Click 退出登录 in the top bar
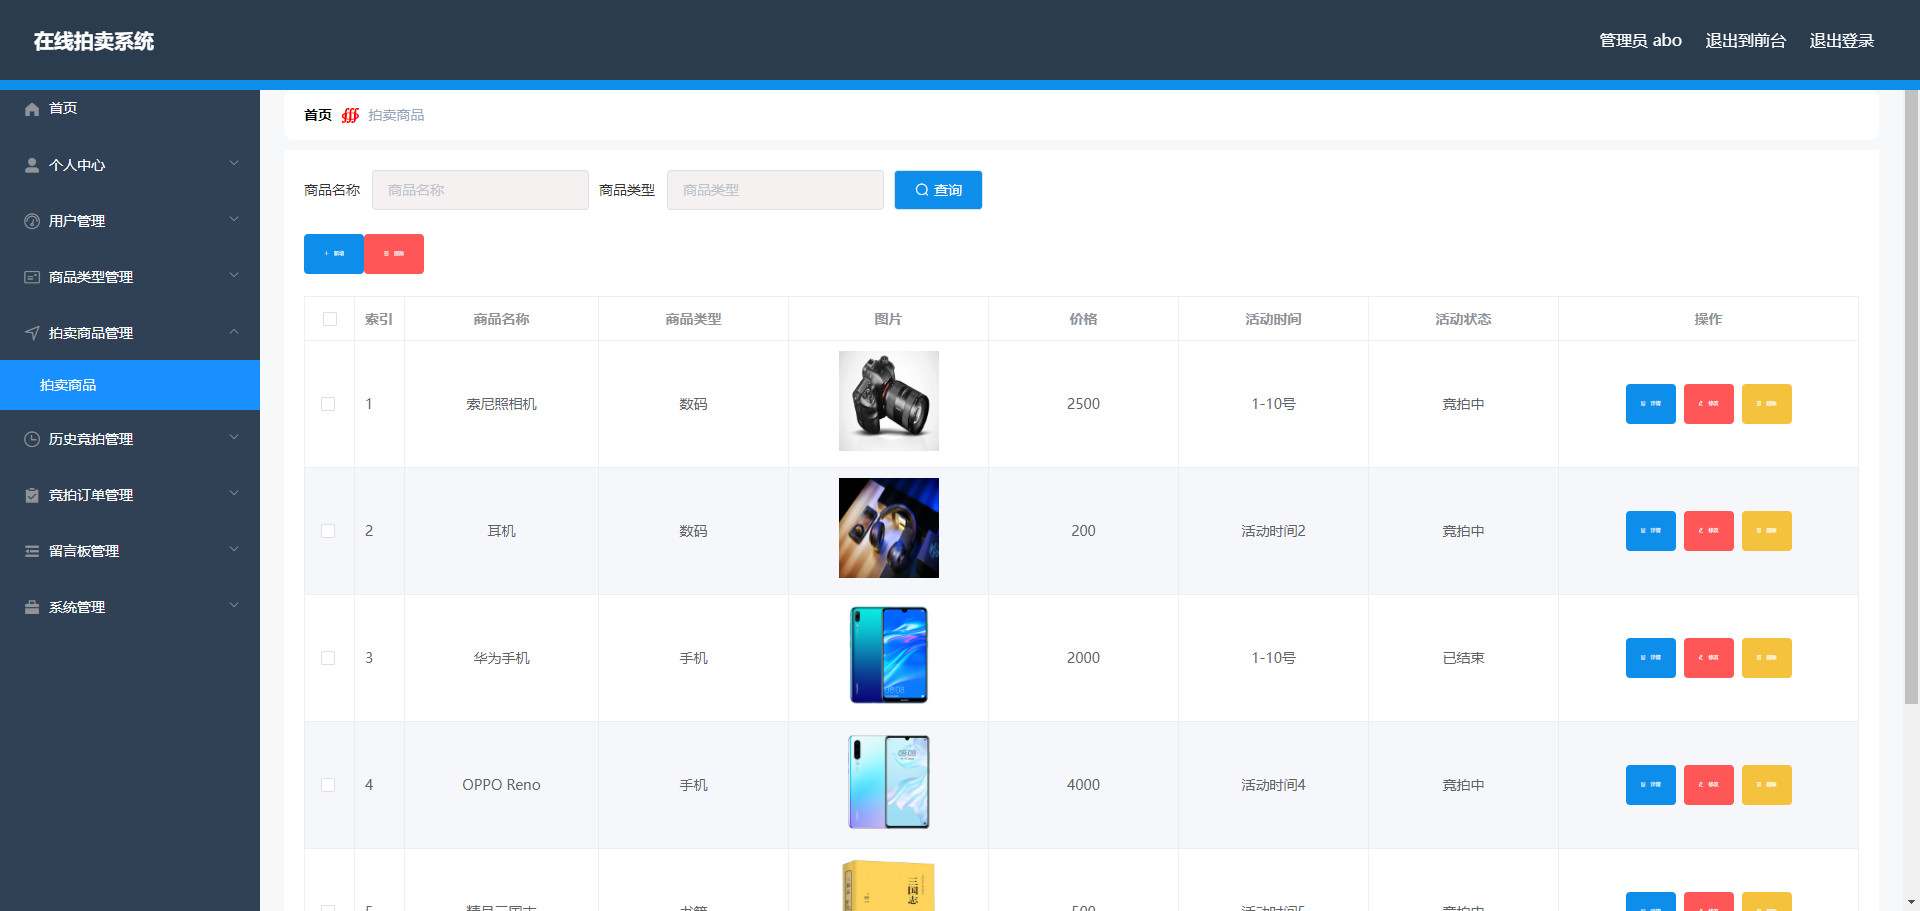This screenshot has width=1920, height=911. click(x=1841, y=41)
